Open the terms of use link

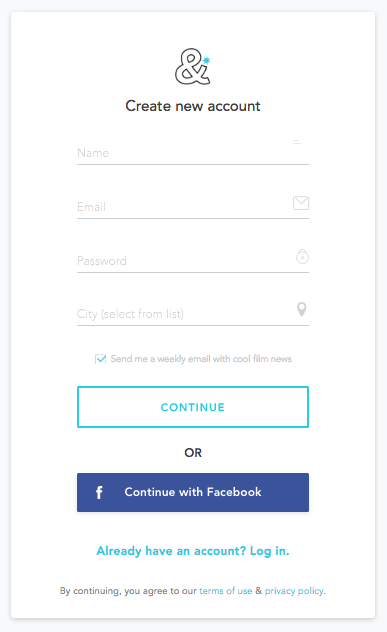click(x=226, y=591)
